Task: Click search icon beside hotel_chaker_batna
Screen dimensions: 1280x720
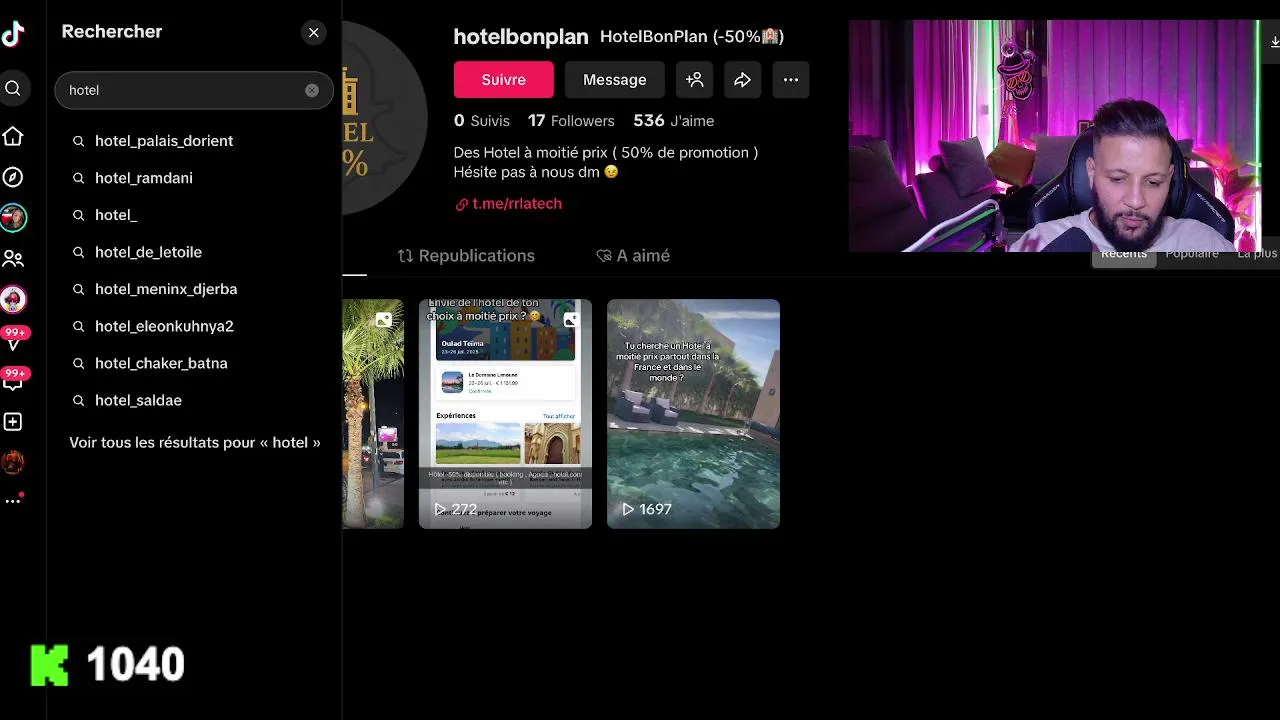Action: coord(79,364)
